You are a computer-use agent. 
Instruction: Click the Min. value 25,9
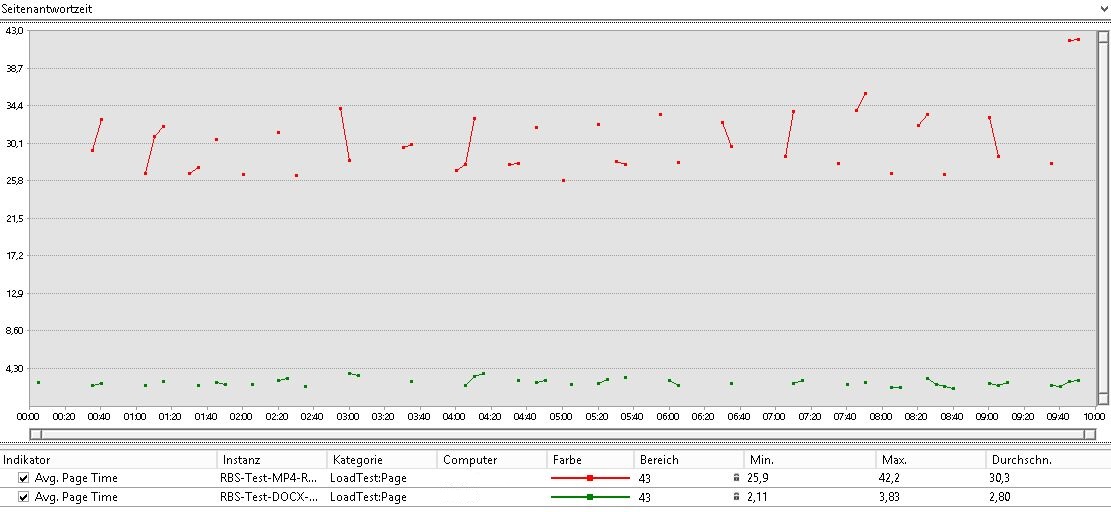[x=757, y=478]
